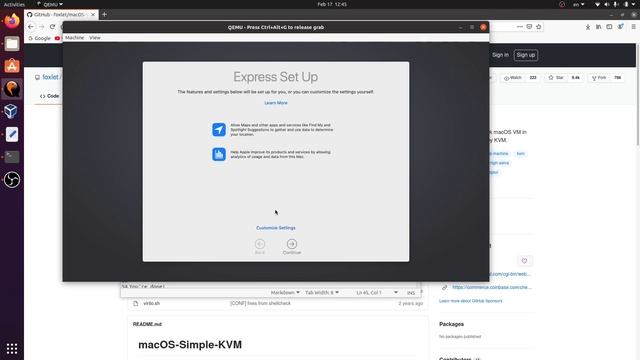Screen dimensions: 640x360
Task: Click the Sign up button on GitHub
Action: click(526, 55)
